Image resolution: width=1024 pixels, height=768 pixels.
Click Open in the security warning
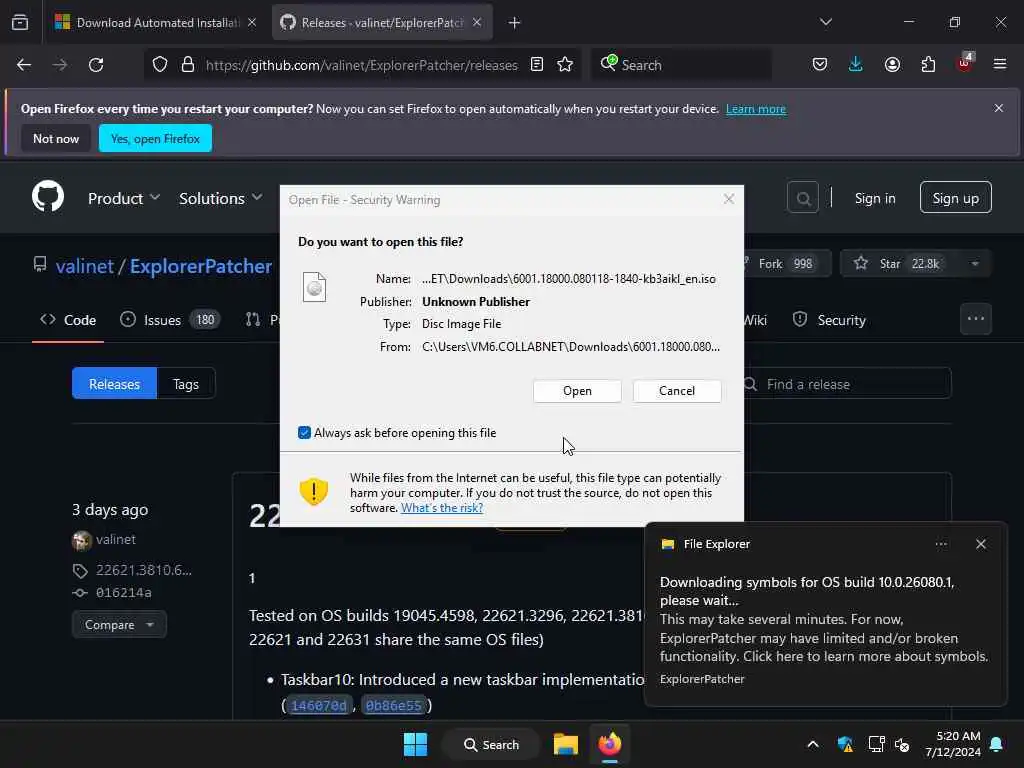[x=577, y=391]
